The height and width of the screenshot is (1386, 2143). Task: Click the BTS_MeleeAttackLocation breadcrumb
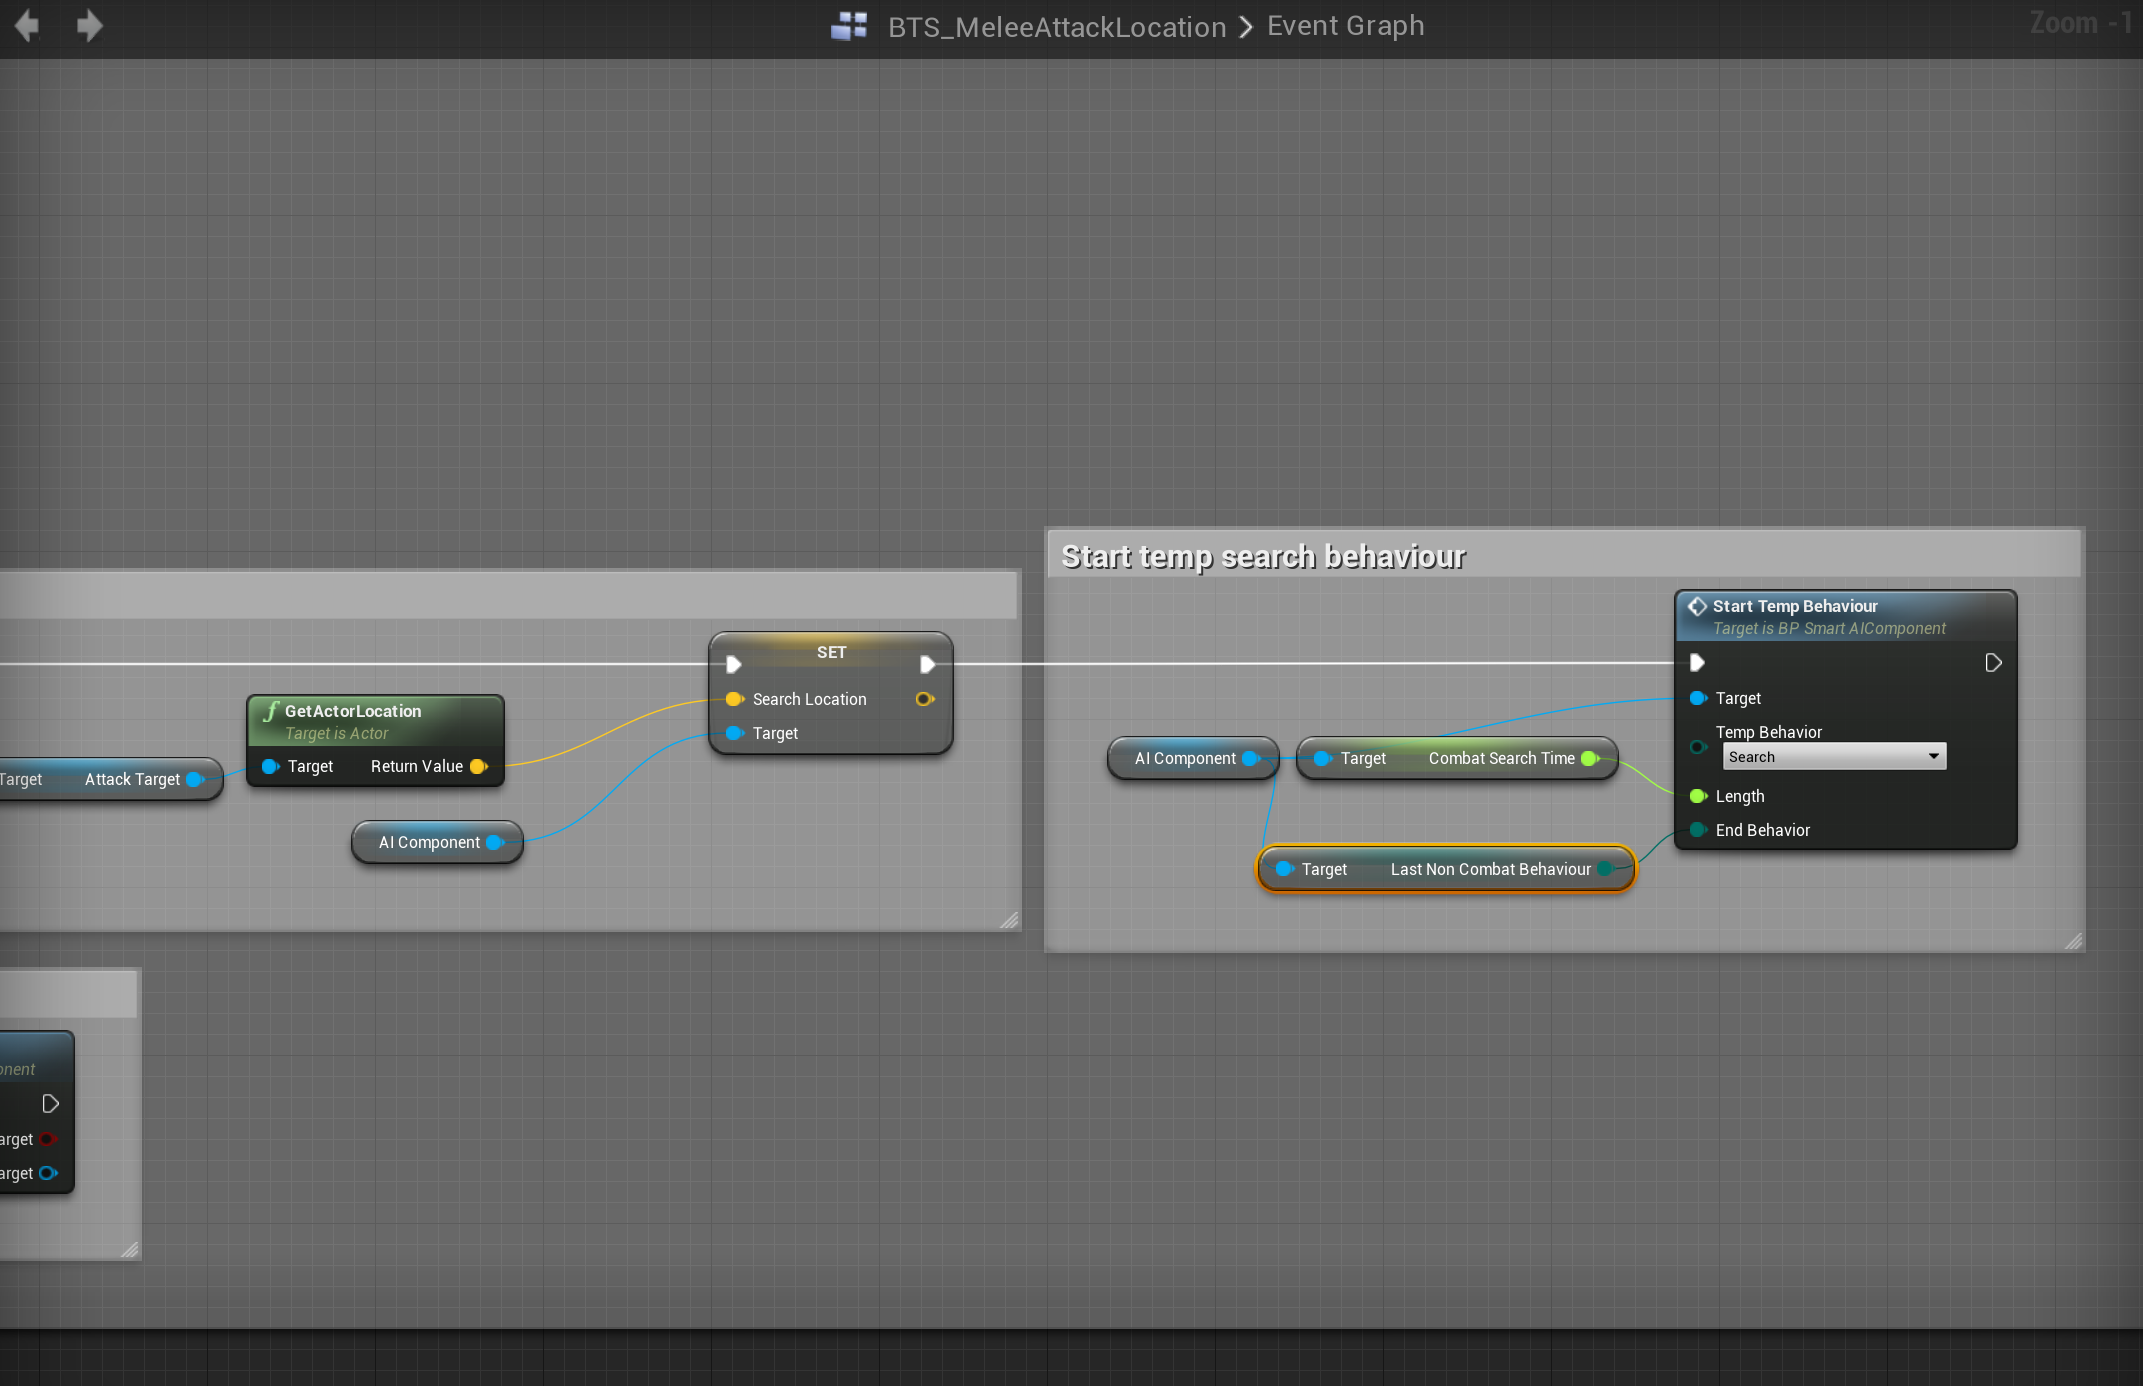(x=1056, y=27)
